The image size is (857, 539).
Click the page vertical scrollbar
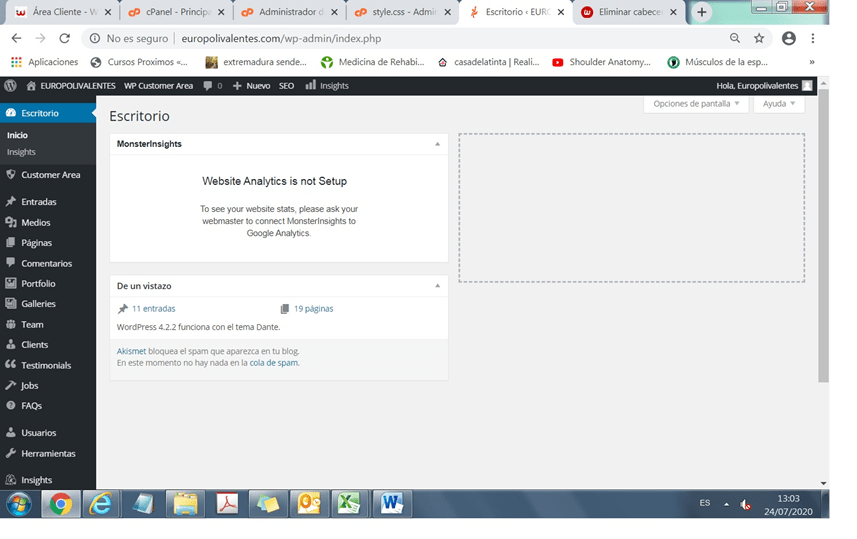click(823, 235)
